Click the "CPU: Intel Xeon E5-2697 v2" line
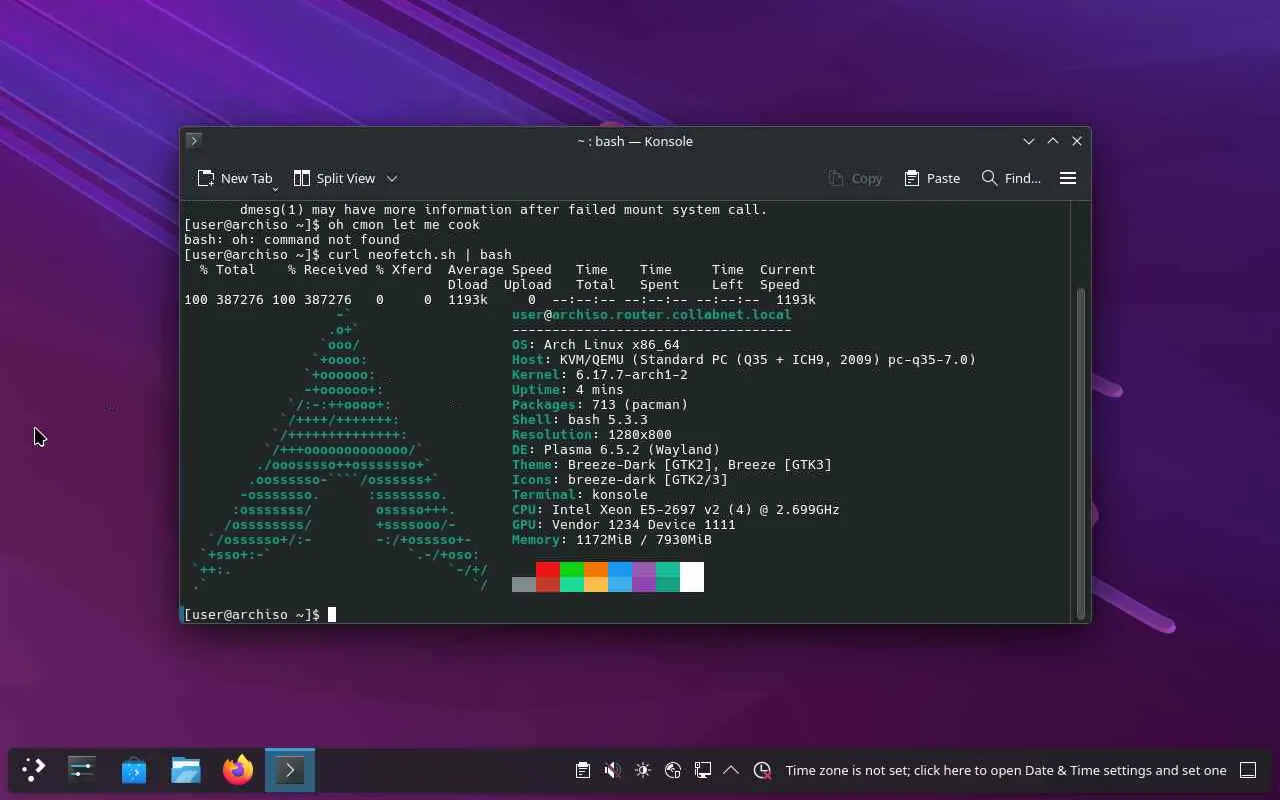Viewport: 1280px width, 800px height. point(676,510)
